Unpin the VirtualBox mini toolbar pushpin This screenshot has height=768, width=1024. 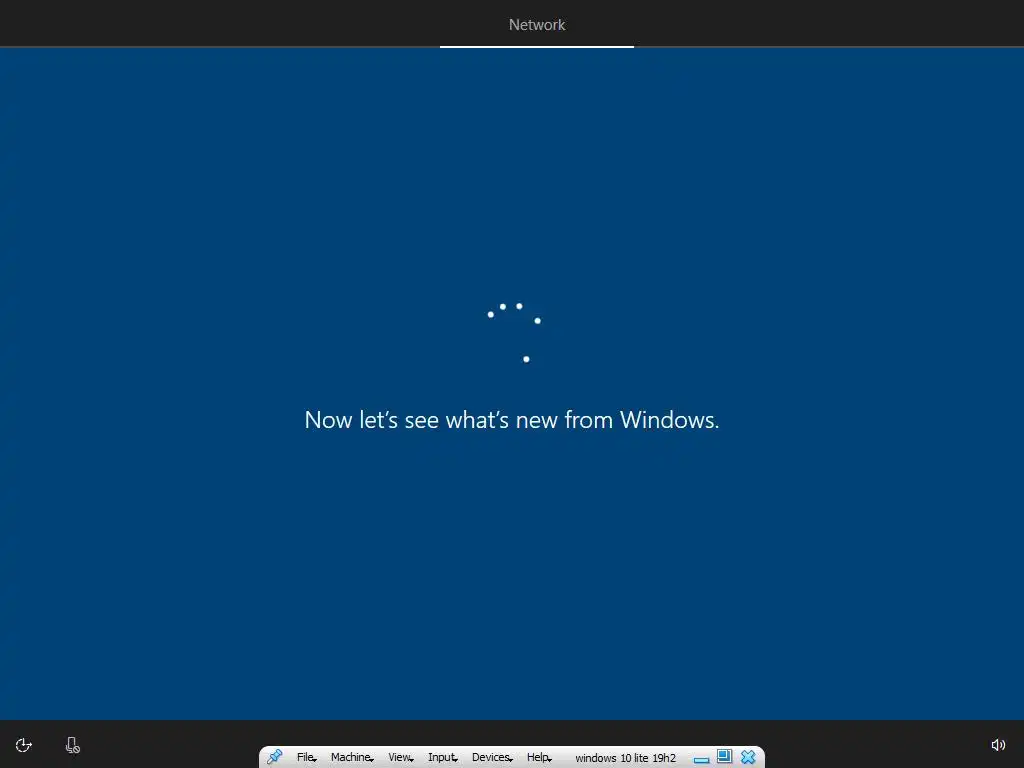(x=274, y=757)
